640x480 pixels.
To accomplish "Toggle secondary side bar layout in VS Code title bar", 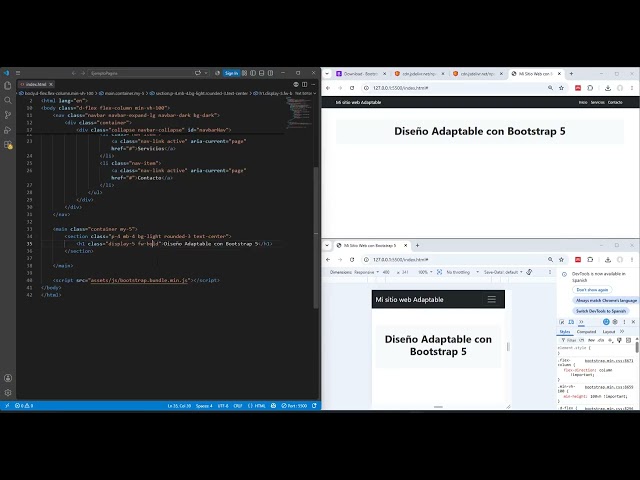I will coord(271,73).
